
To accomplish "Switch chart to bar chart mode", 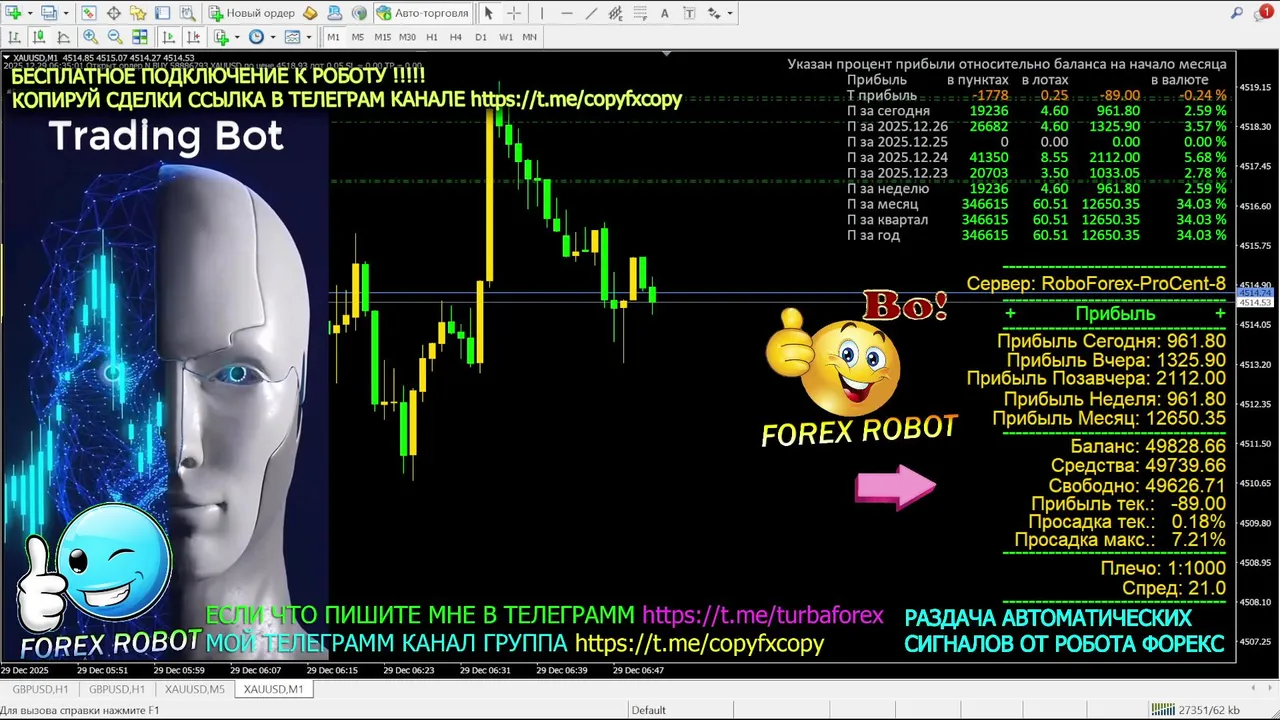I will (14, 37).
